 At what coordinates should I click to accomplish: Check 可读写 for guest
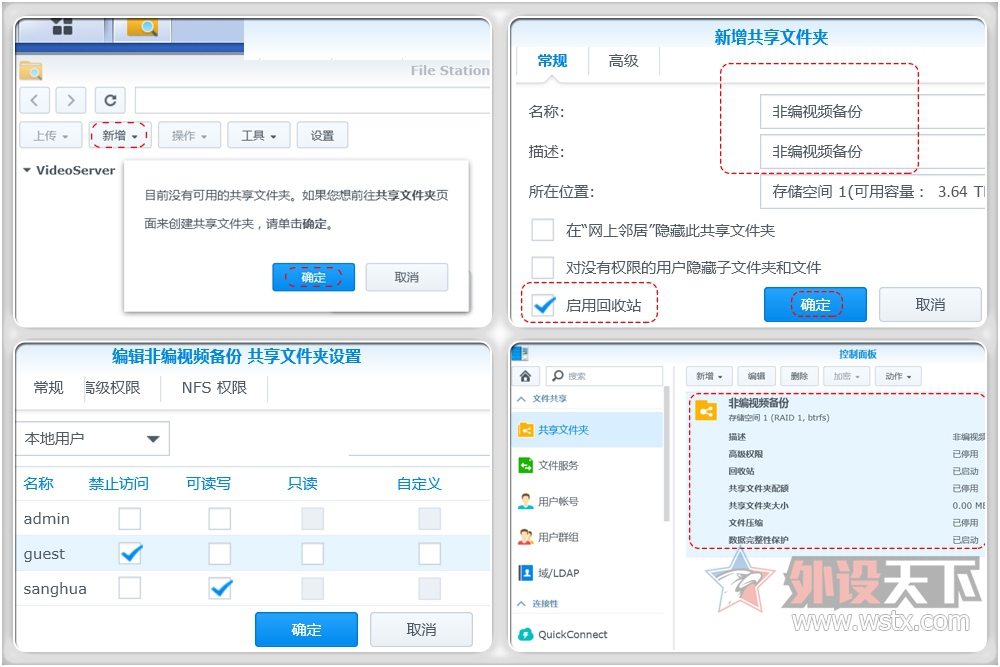click(220, 553)
